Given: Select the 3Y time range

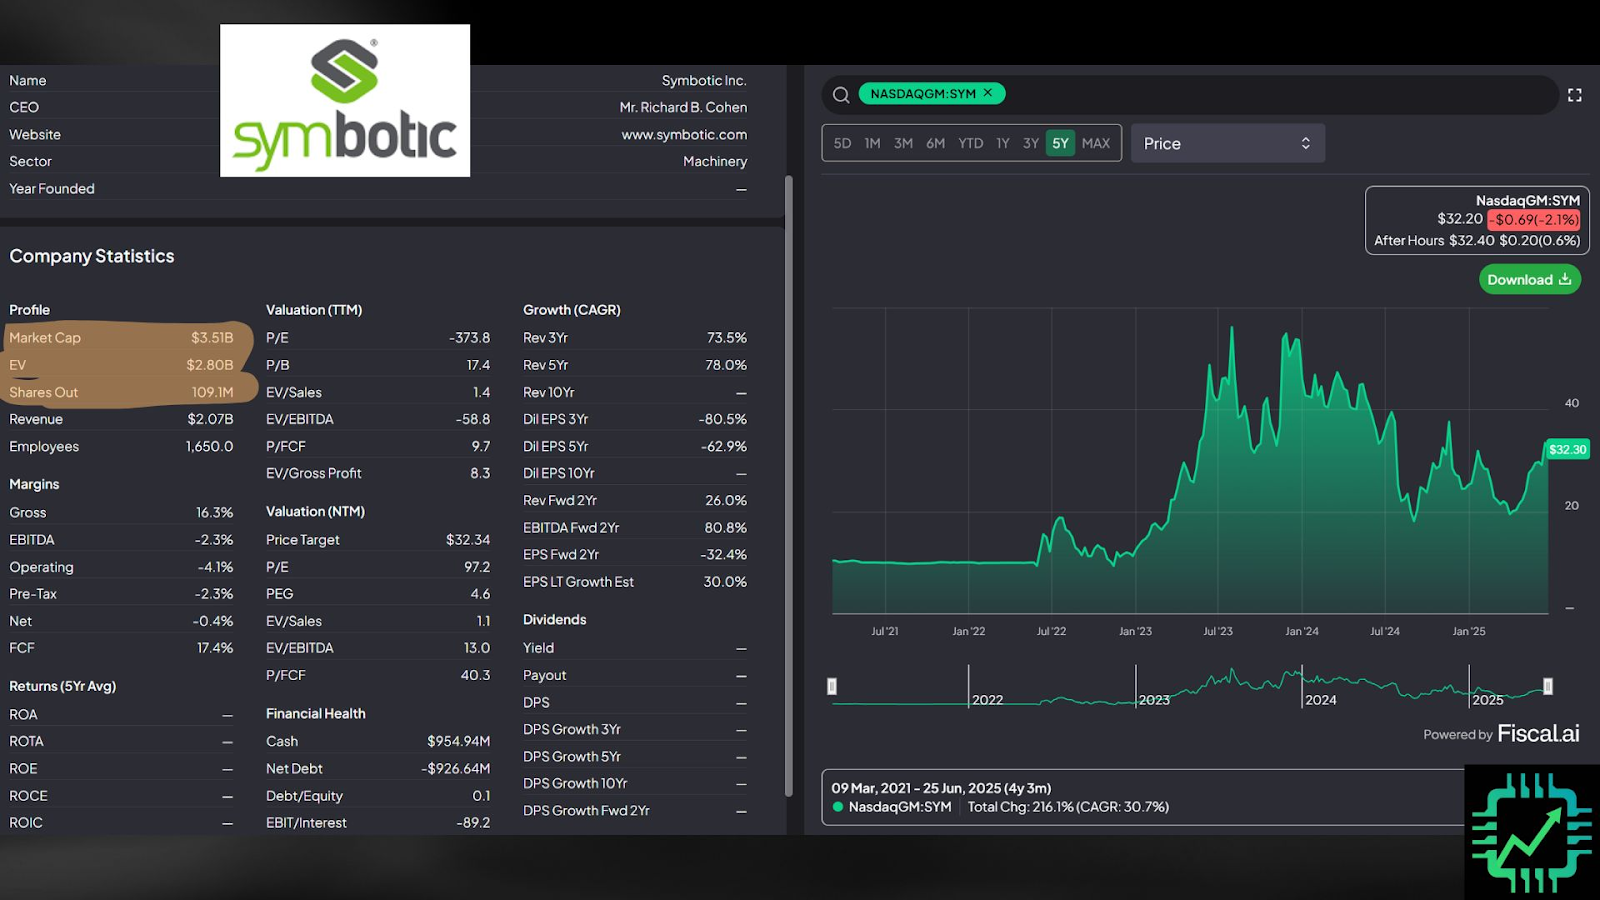Looking at the screenshot, I should pyautogui.click(x=1030, y=143).
